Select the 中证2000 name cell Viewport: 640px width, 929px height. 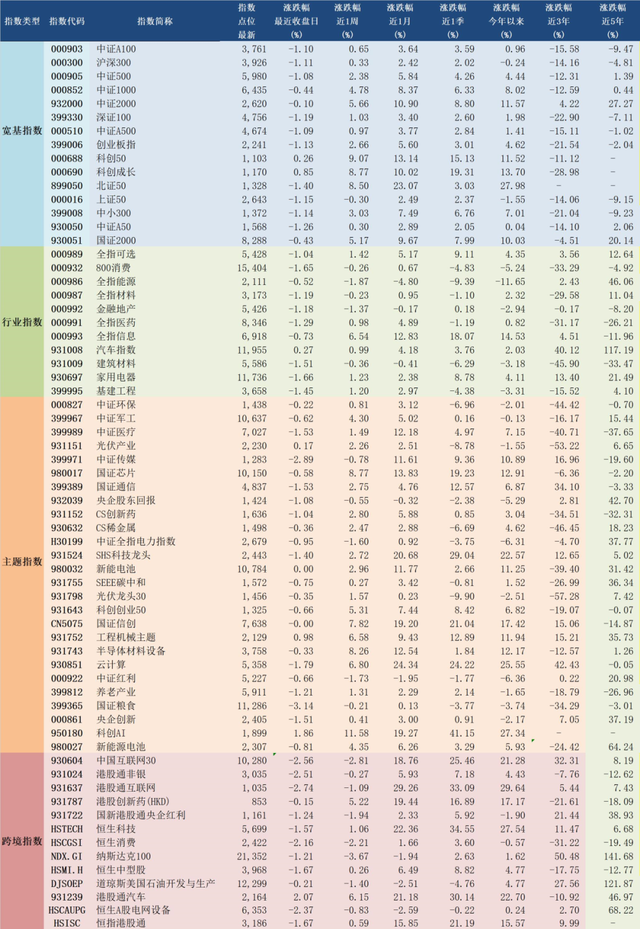(116, 104)
